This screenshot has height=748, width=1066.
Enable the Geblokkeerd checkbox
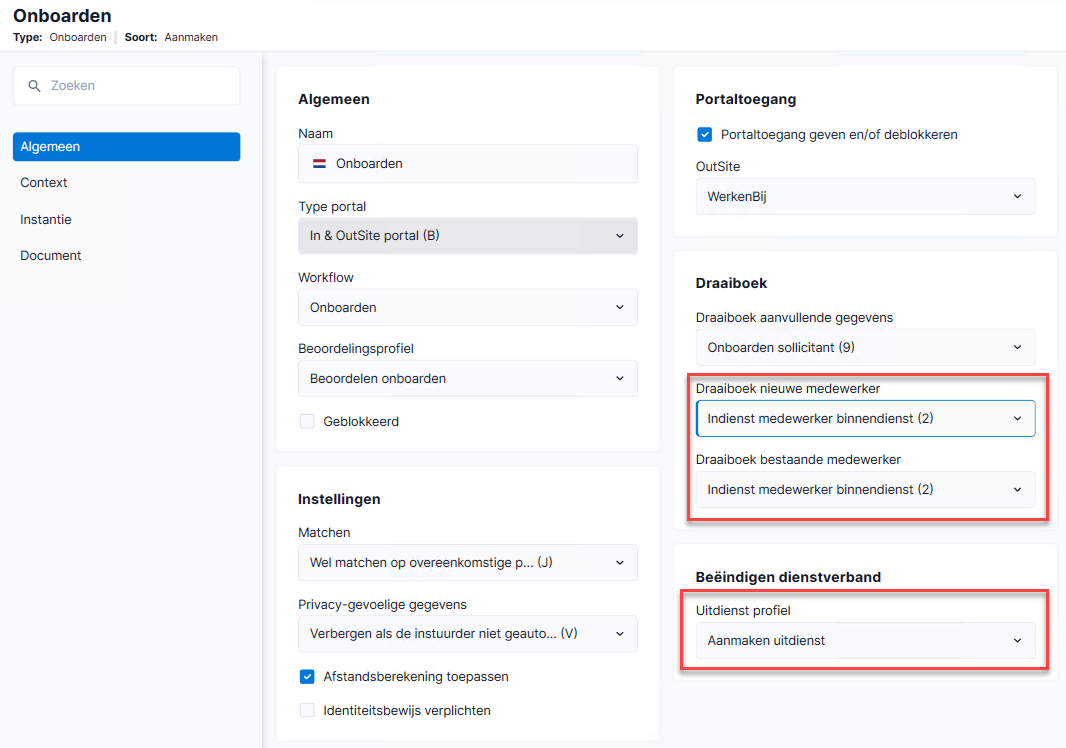click(x=307, y=422)
